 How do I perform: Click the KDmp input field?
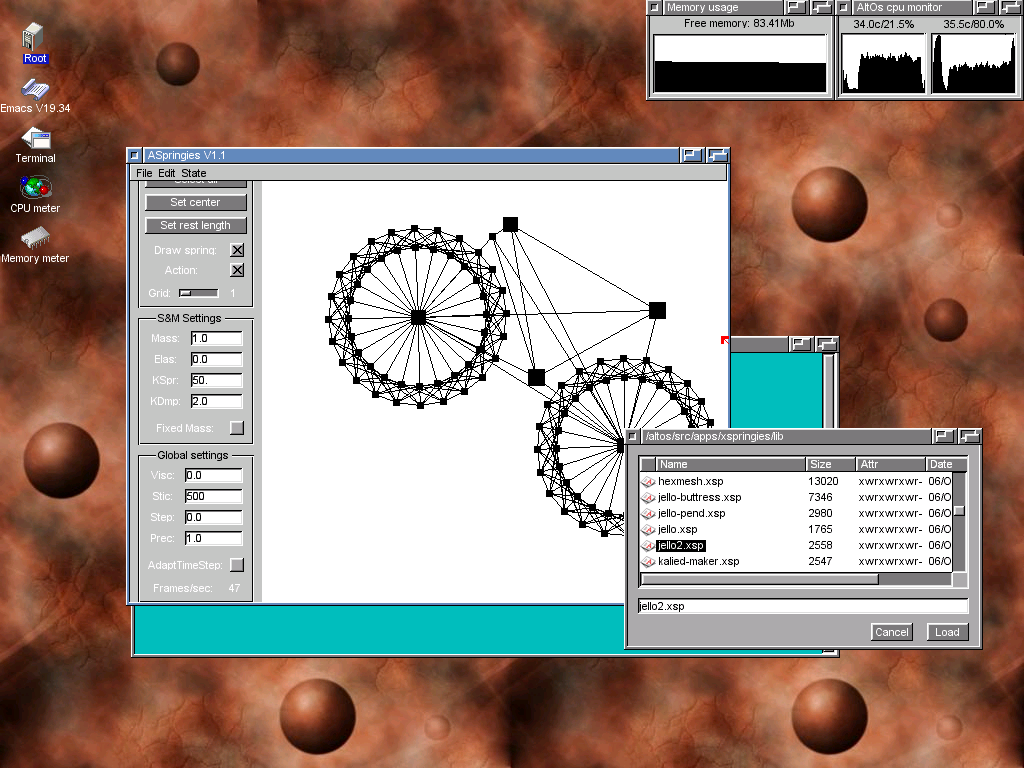pyautogui.click(x=216, y=401)
